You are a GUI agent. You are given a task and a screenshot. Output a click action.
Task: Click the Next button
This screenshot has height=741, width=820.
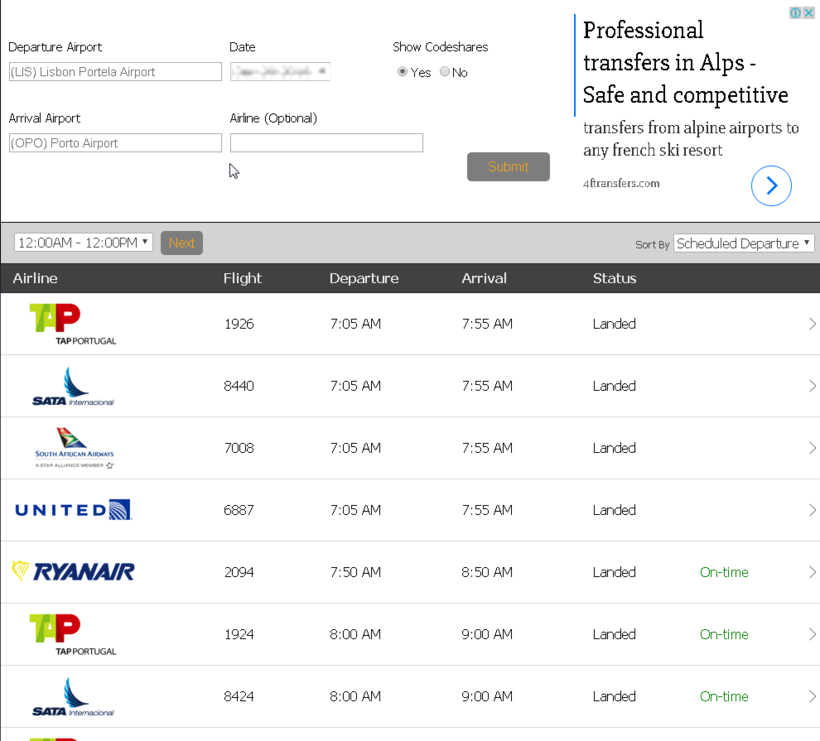pyautogui.click(x=181, y=243)
